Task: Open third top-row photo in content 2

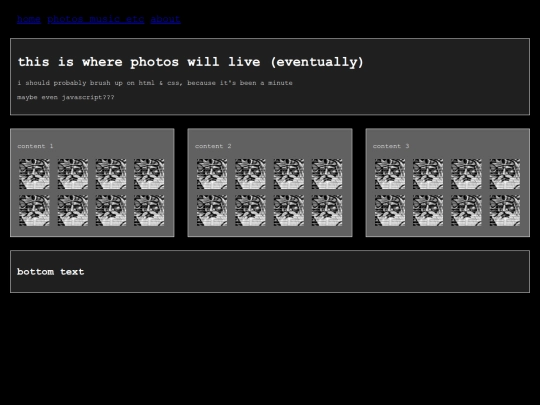Action: 289,174
